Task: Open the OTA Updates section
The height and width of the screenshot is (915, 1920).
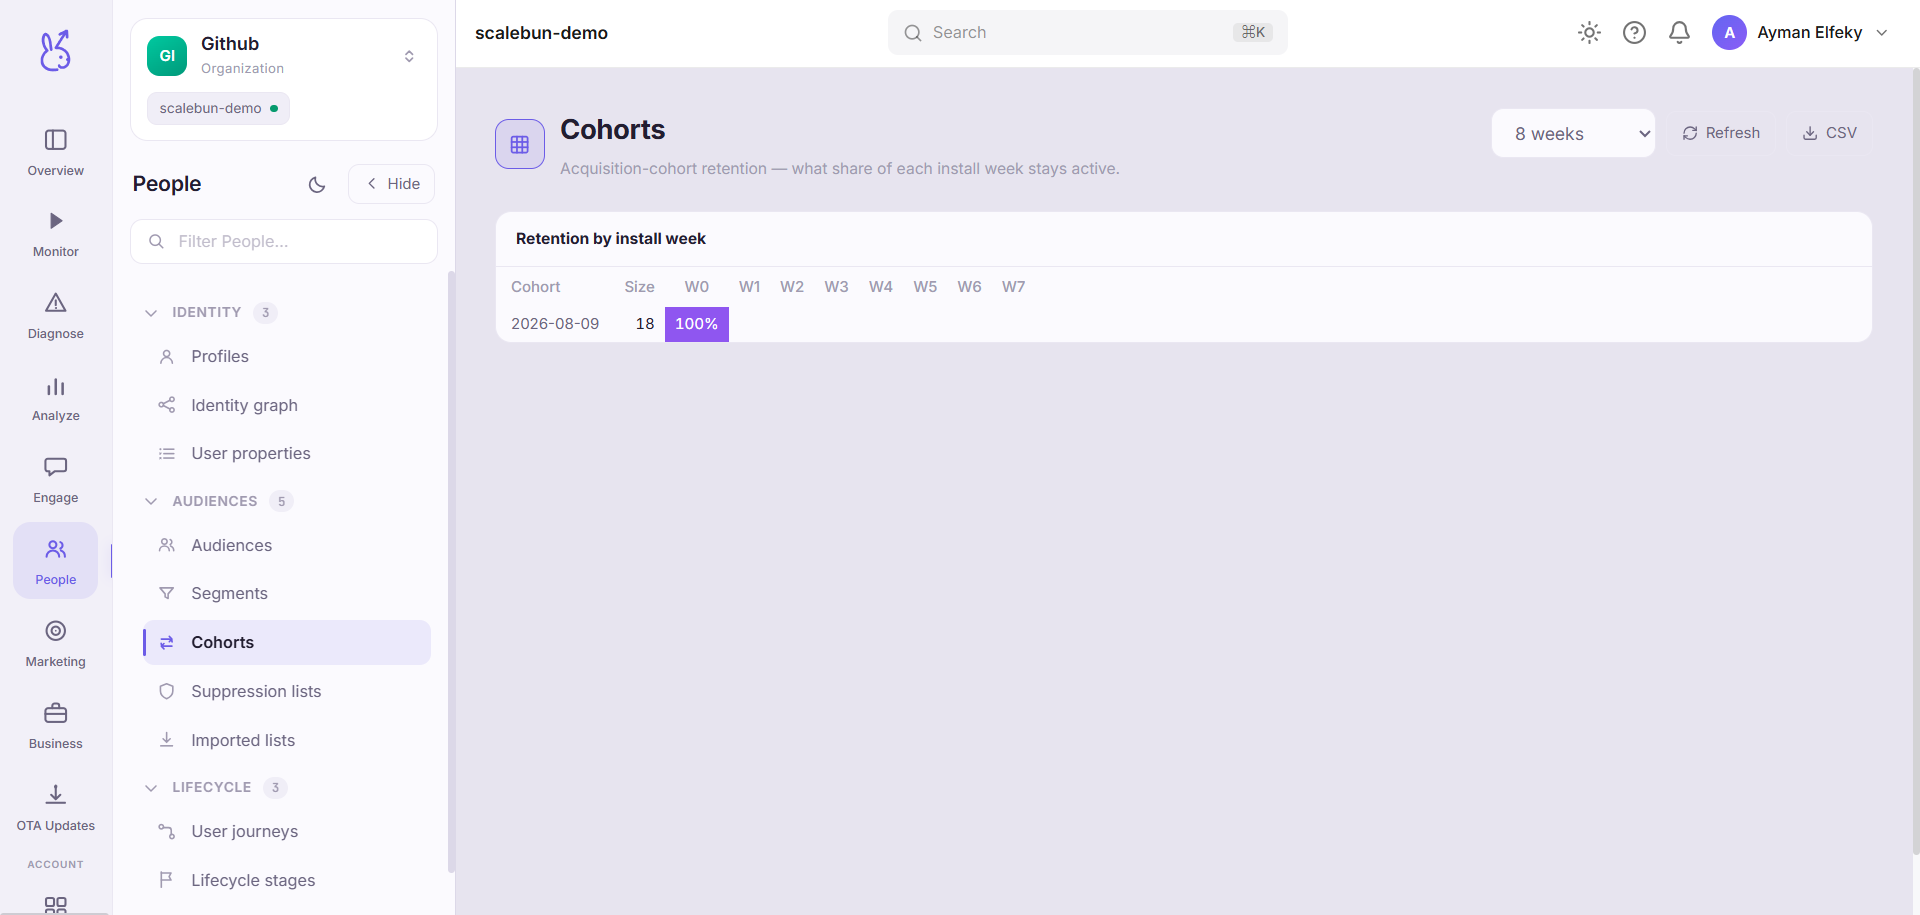Action: coord(56,809)
